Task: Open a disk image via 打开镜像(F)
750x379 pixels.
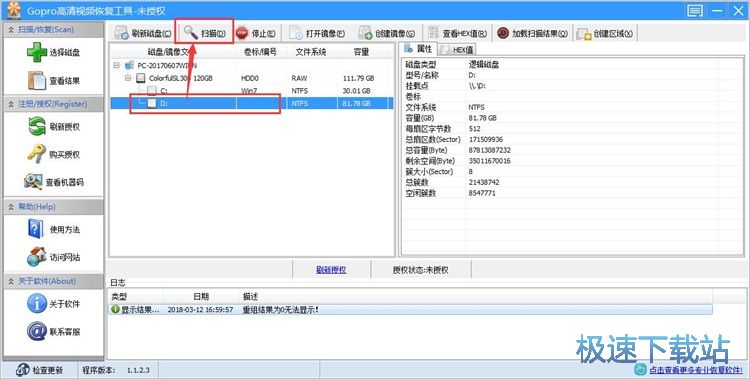Action: pyautogui.click(x=318, y=33)
